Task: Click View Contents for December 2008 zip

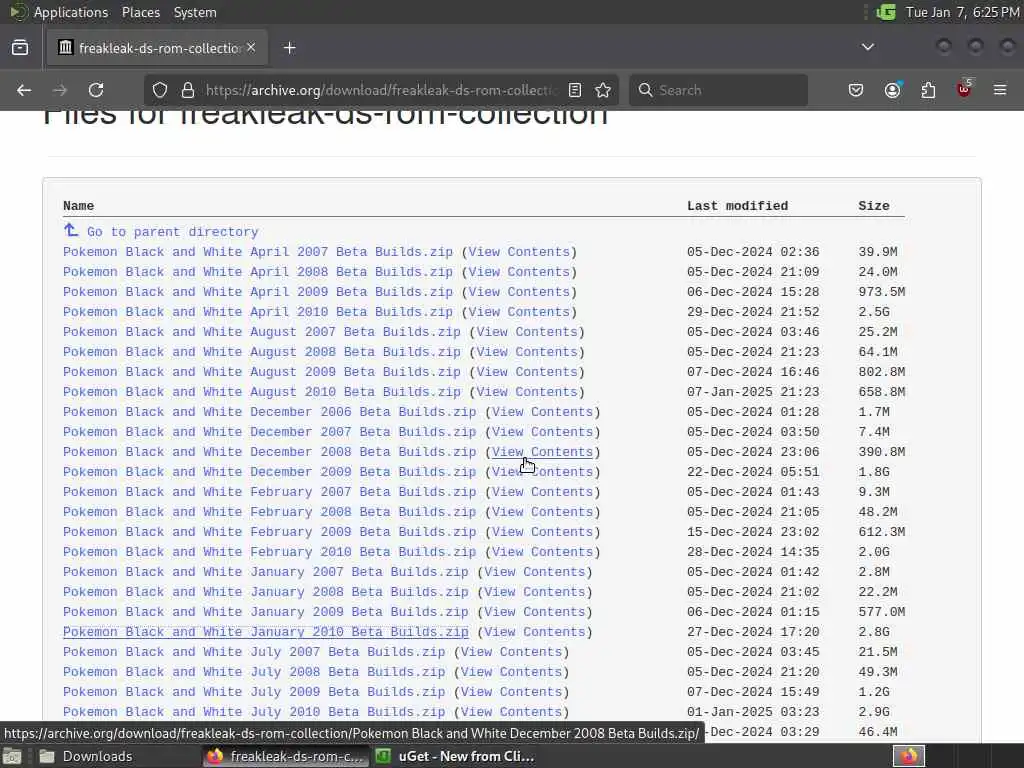Action: 542,452
